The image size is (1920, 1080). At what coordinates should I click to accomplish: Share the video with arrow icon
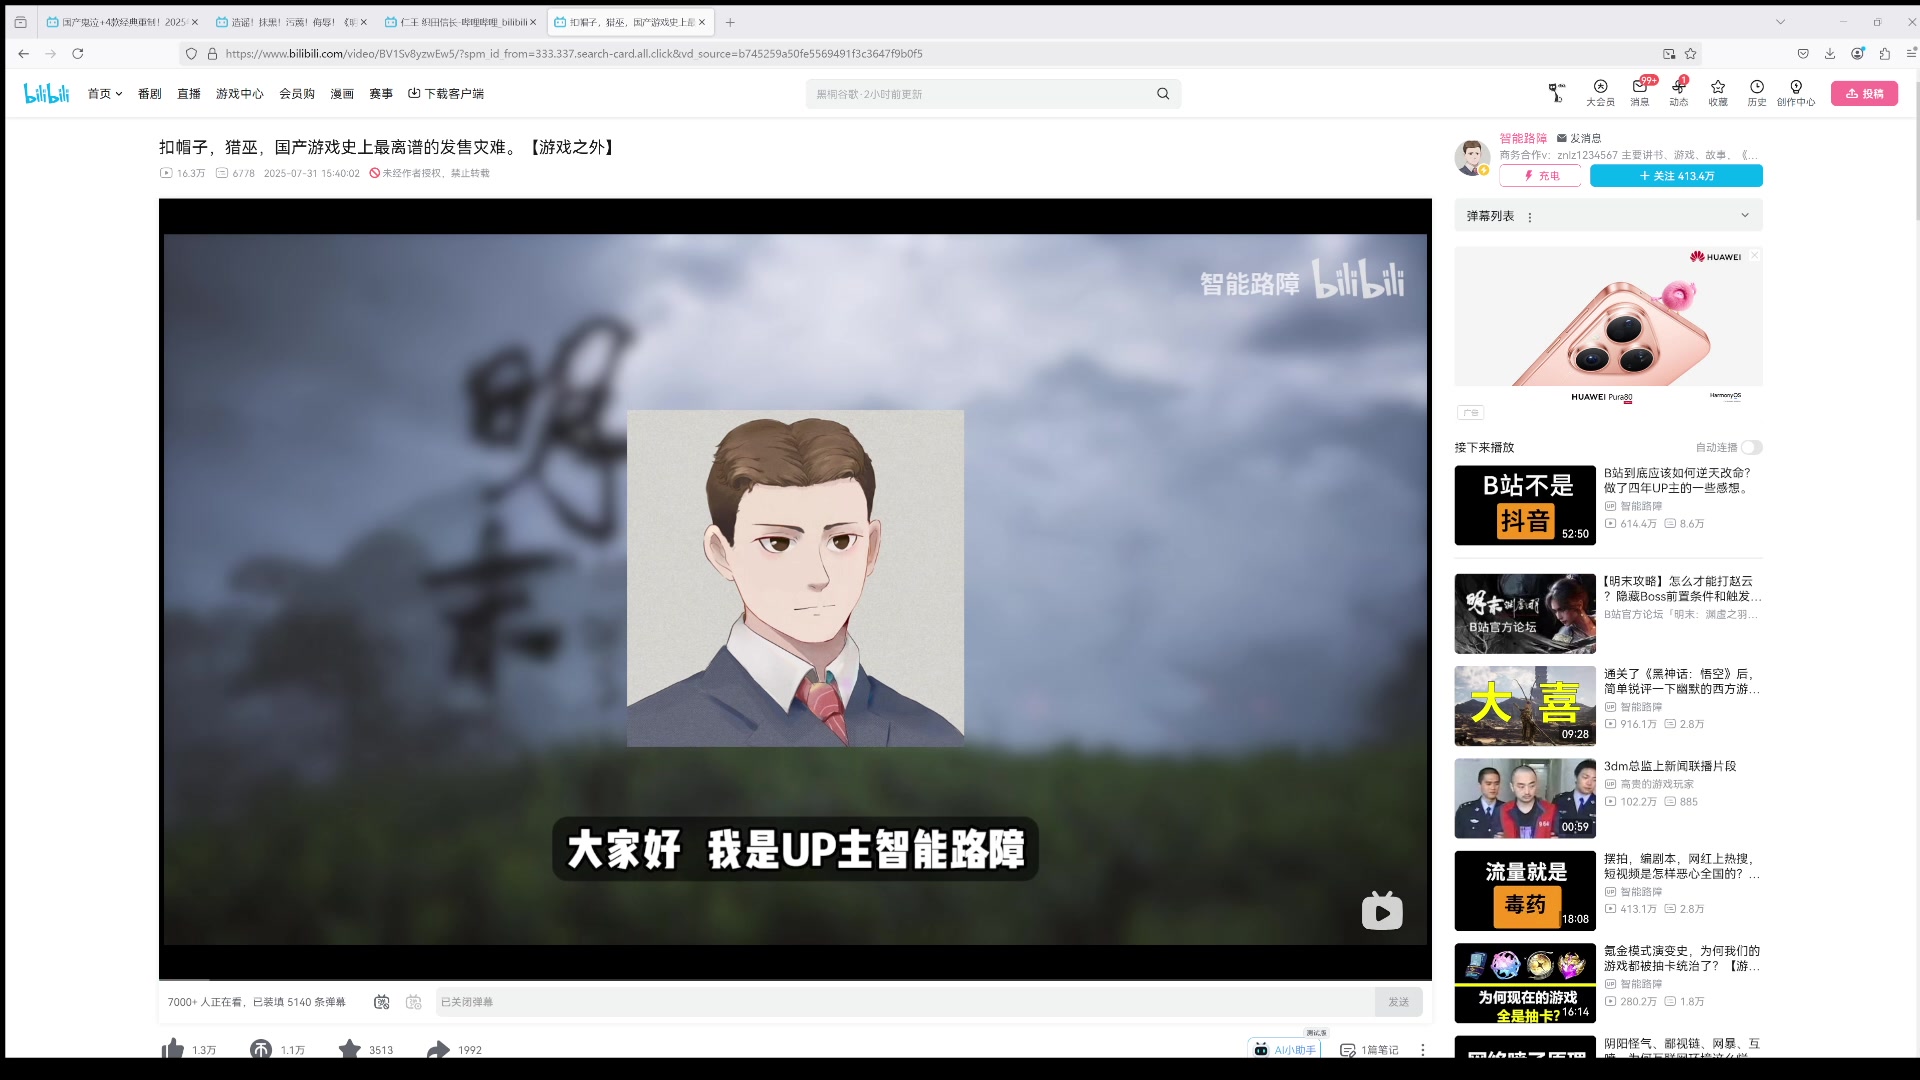(x=438, y=1049)
